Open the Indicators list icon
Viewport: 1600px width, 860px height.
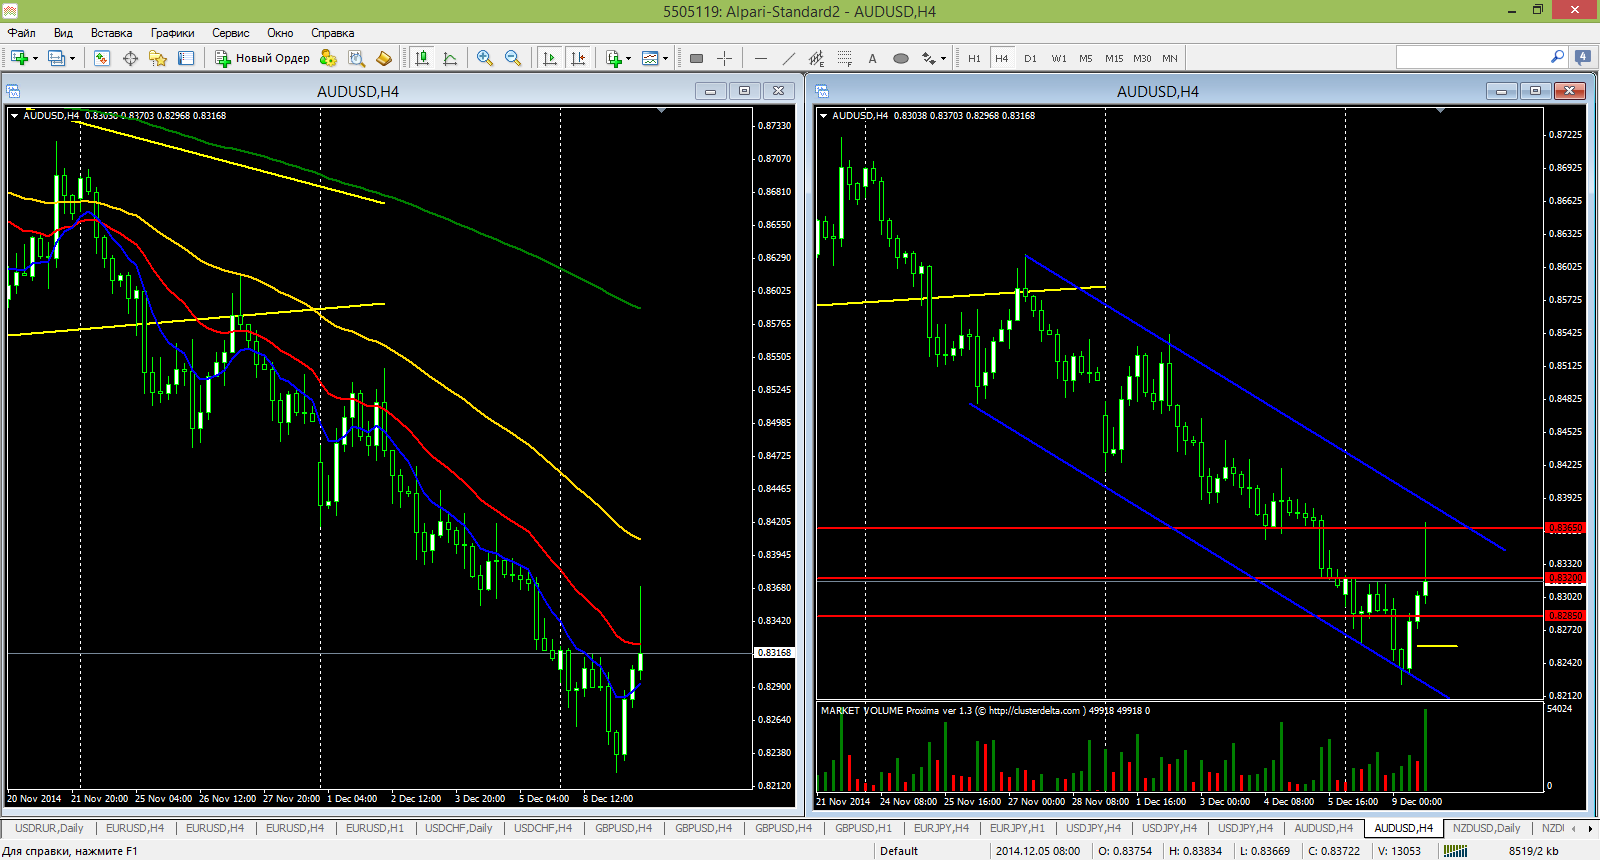tap(614, 58)
